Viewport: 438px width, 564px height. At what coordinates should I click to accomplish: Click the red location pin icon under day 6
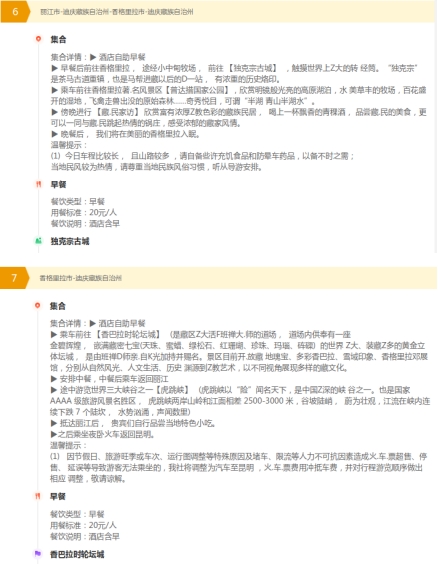point(38,38)
